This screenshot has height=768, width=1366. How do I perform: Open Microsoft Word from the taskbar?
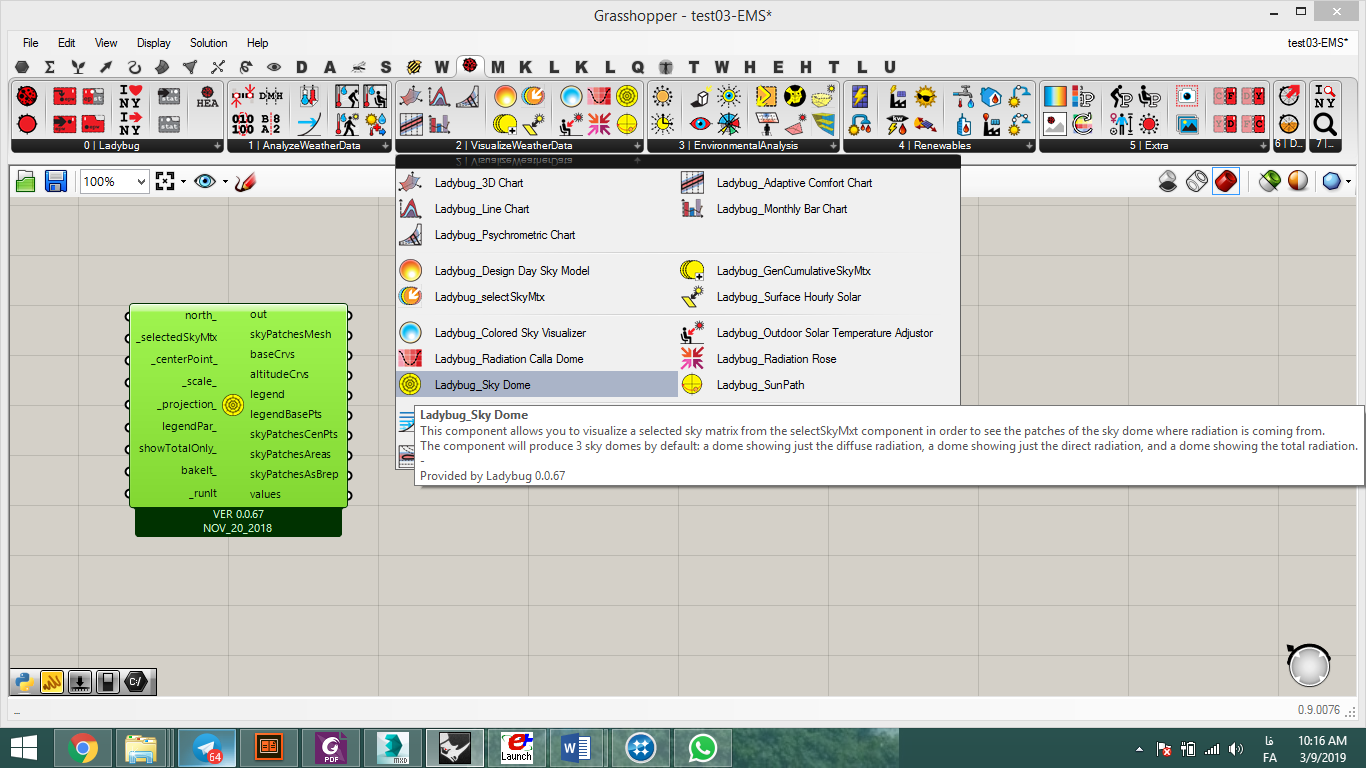pyautogui.click(x=578, y=748)
